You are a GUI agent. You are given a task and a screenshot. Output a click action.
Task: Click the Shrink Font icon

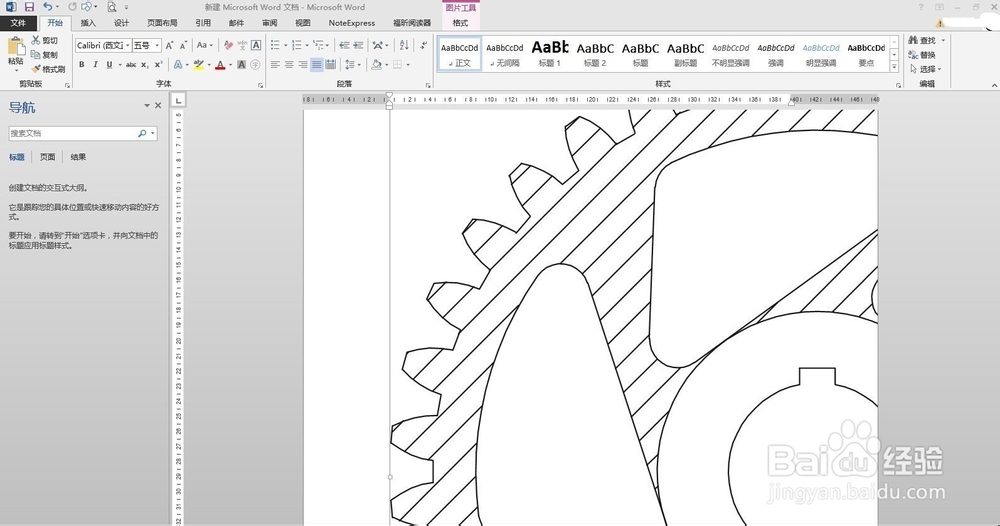(183, 45)
